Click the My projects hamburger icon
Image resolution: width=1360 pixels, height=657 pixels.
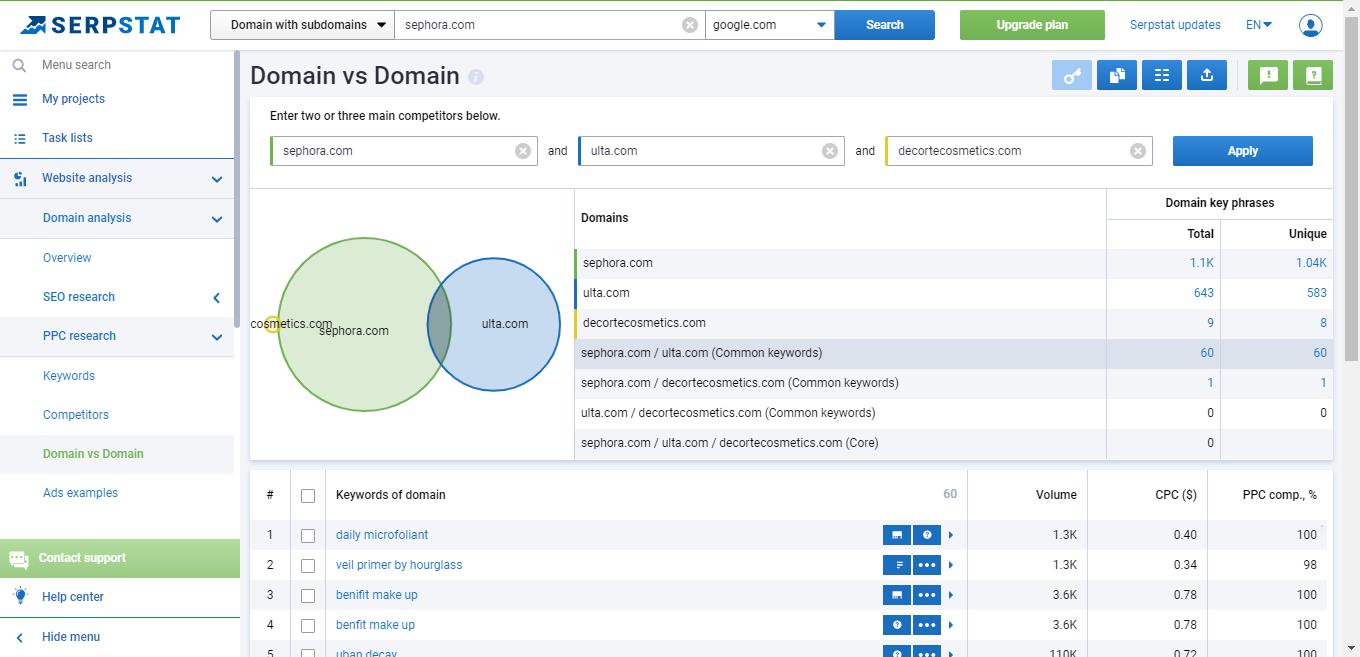20,99
